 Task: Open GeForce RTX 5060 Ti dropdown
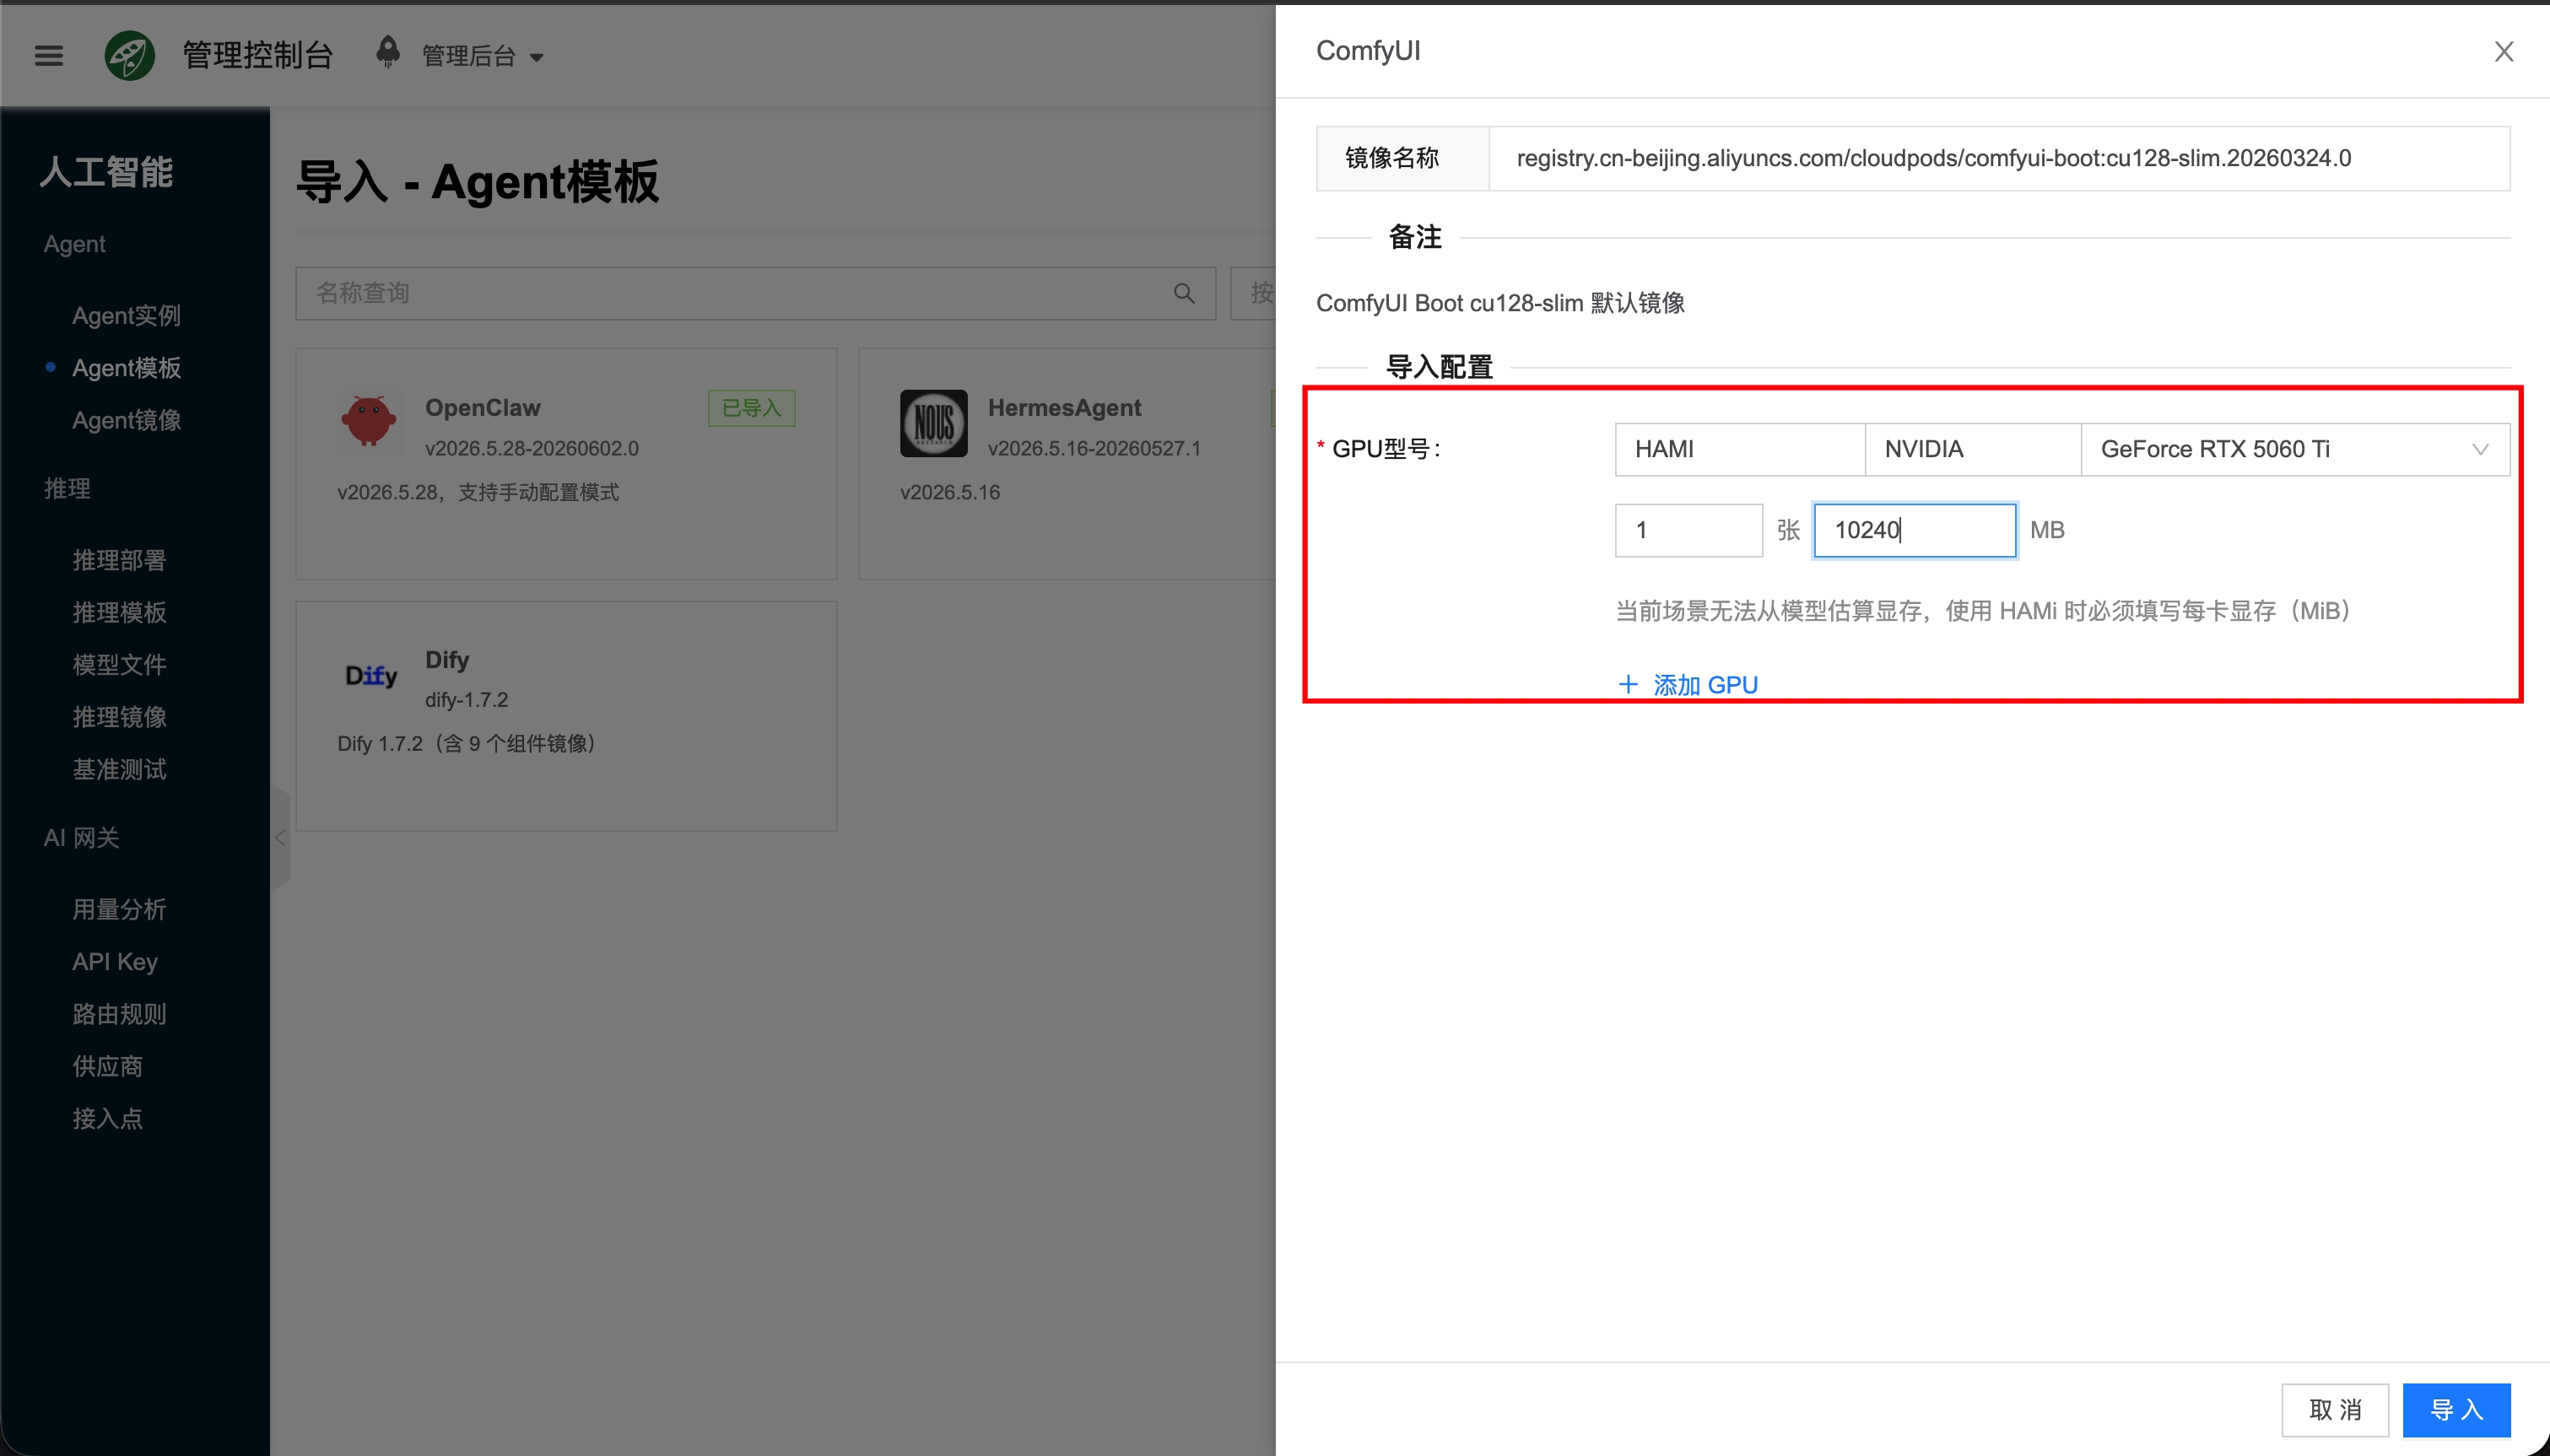[2295, 449]
